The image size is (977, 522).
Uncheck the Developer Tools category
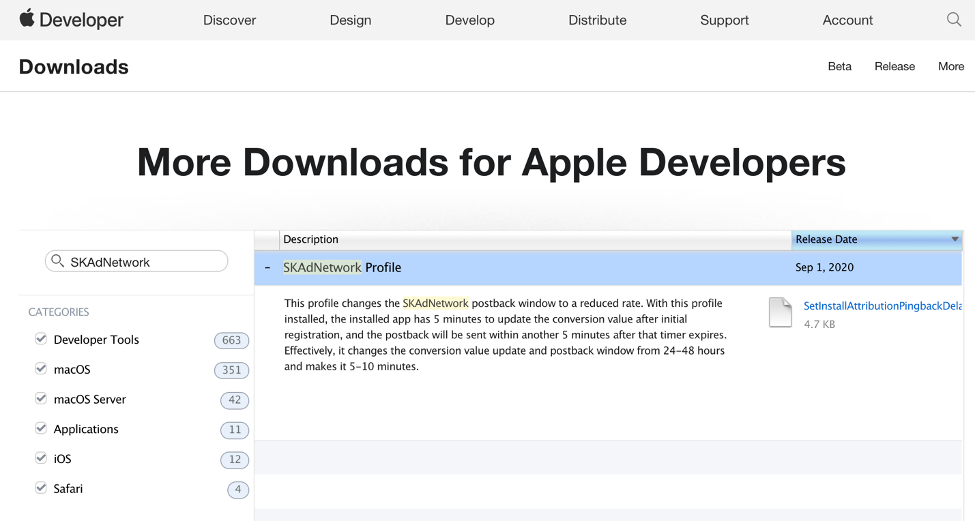click(x=41, y=339)
